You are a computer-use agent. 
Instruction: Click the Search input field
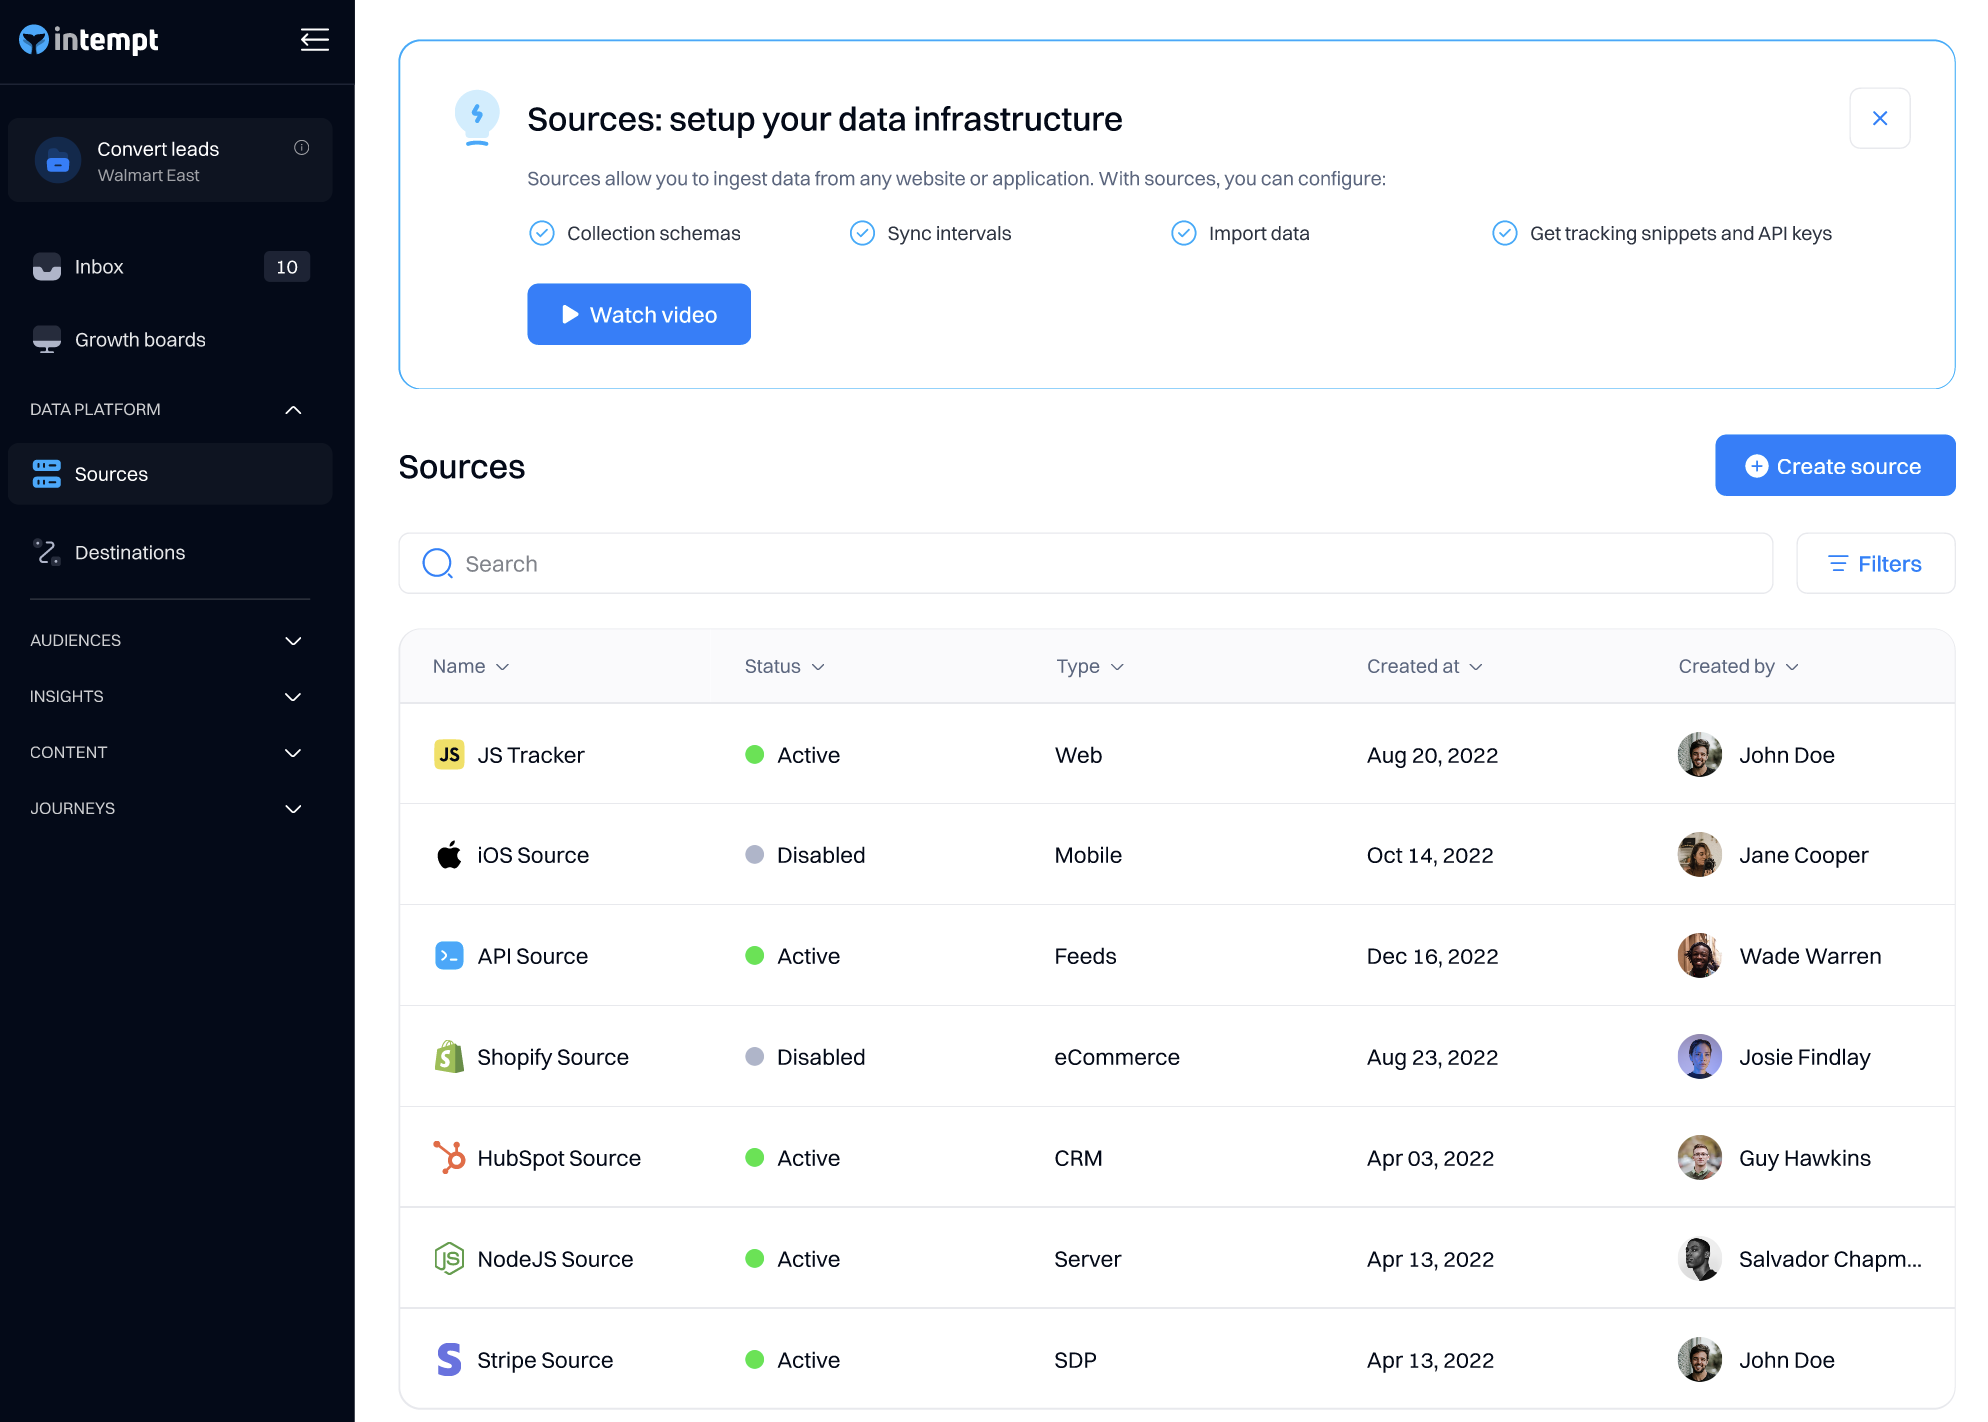click(1085, 563)
